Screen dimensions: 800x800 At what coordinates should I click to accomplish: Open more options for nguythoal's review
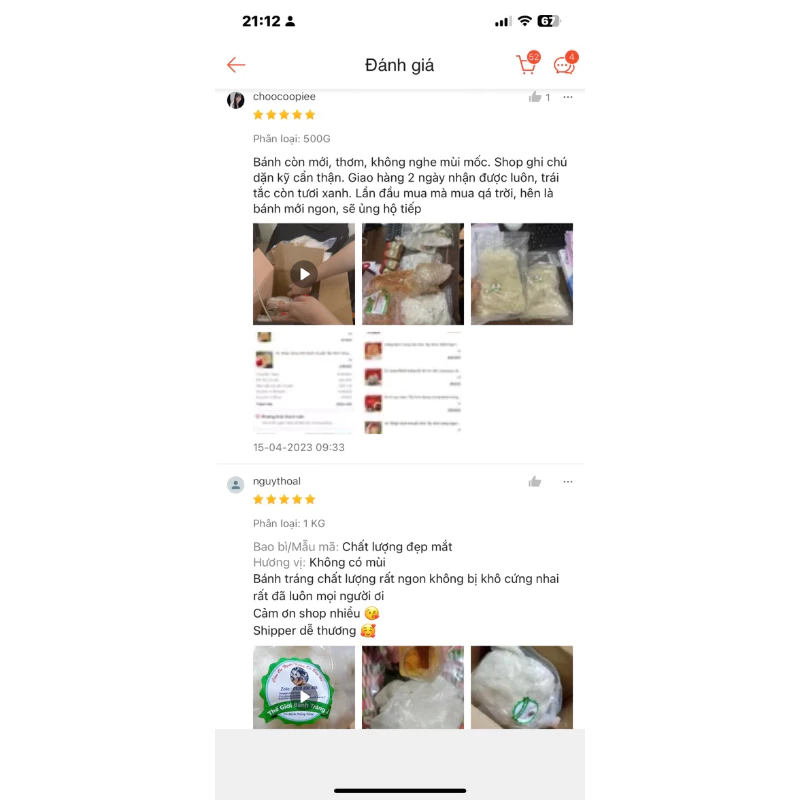tap(568, 482)
